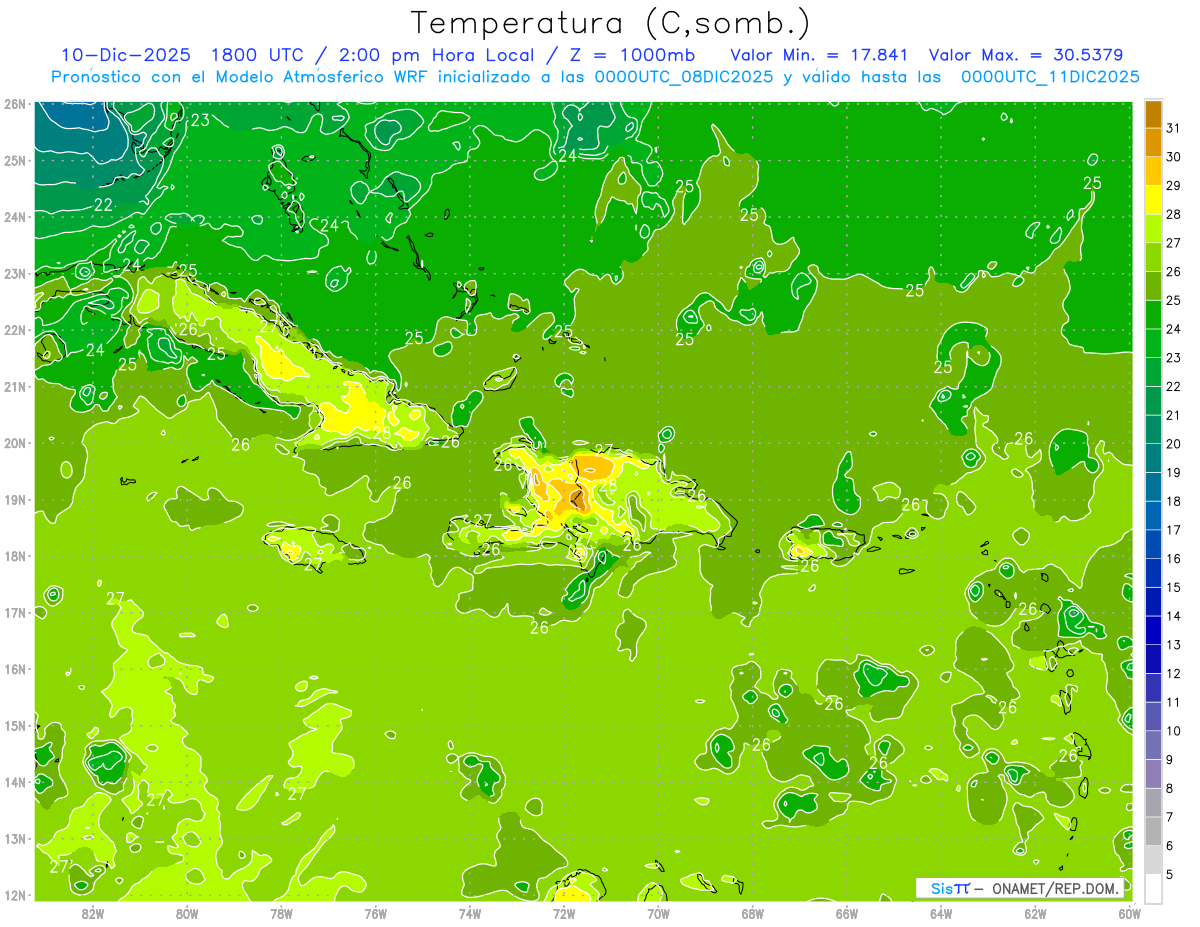Click the 24N latitude axis label
1200x927 pixels.
(x=14, y=216)
